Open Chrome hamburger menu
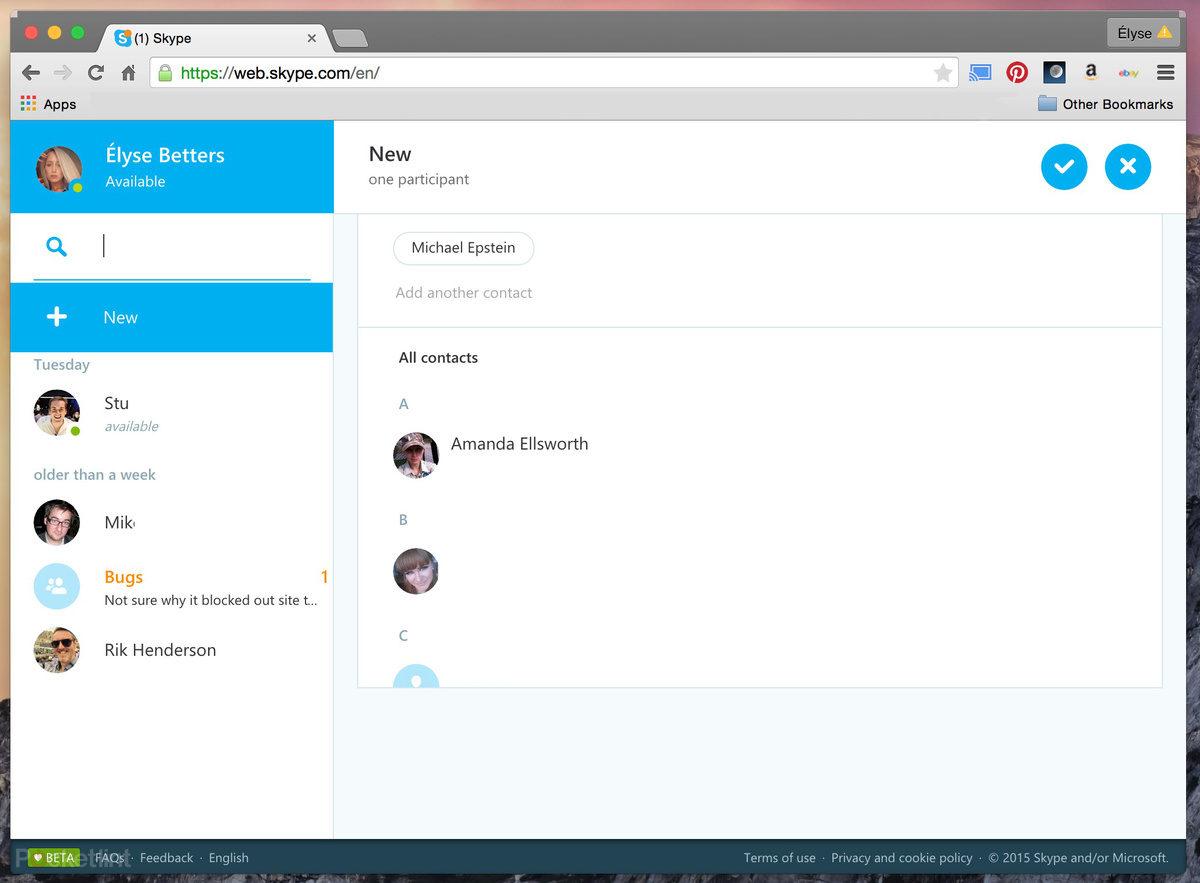 [1165, 72]
